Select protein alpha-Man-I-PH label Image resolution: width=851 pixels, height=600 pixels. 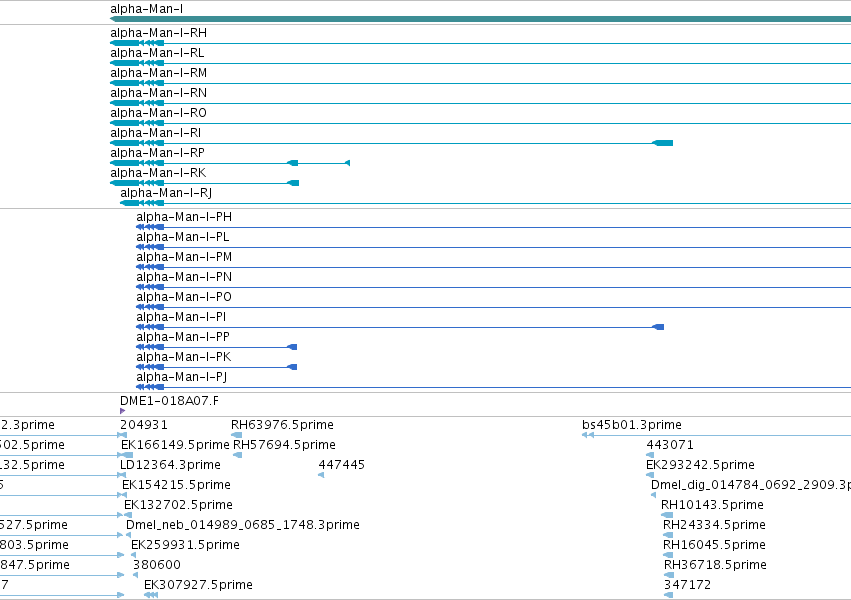click(x=184, y=217)
